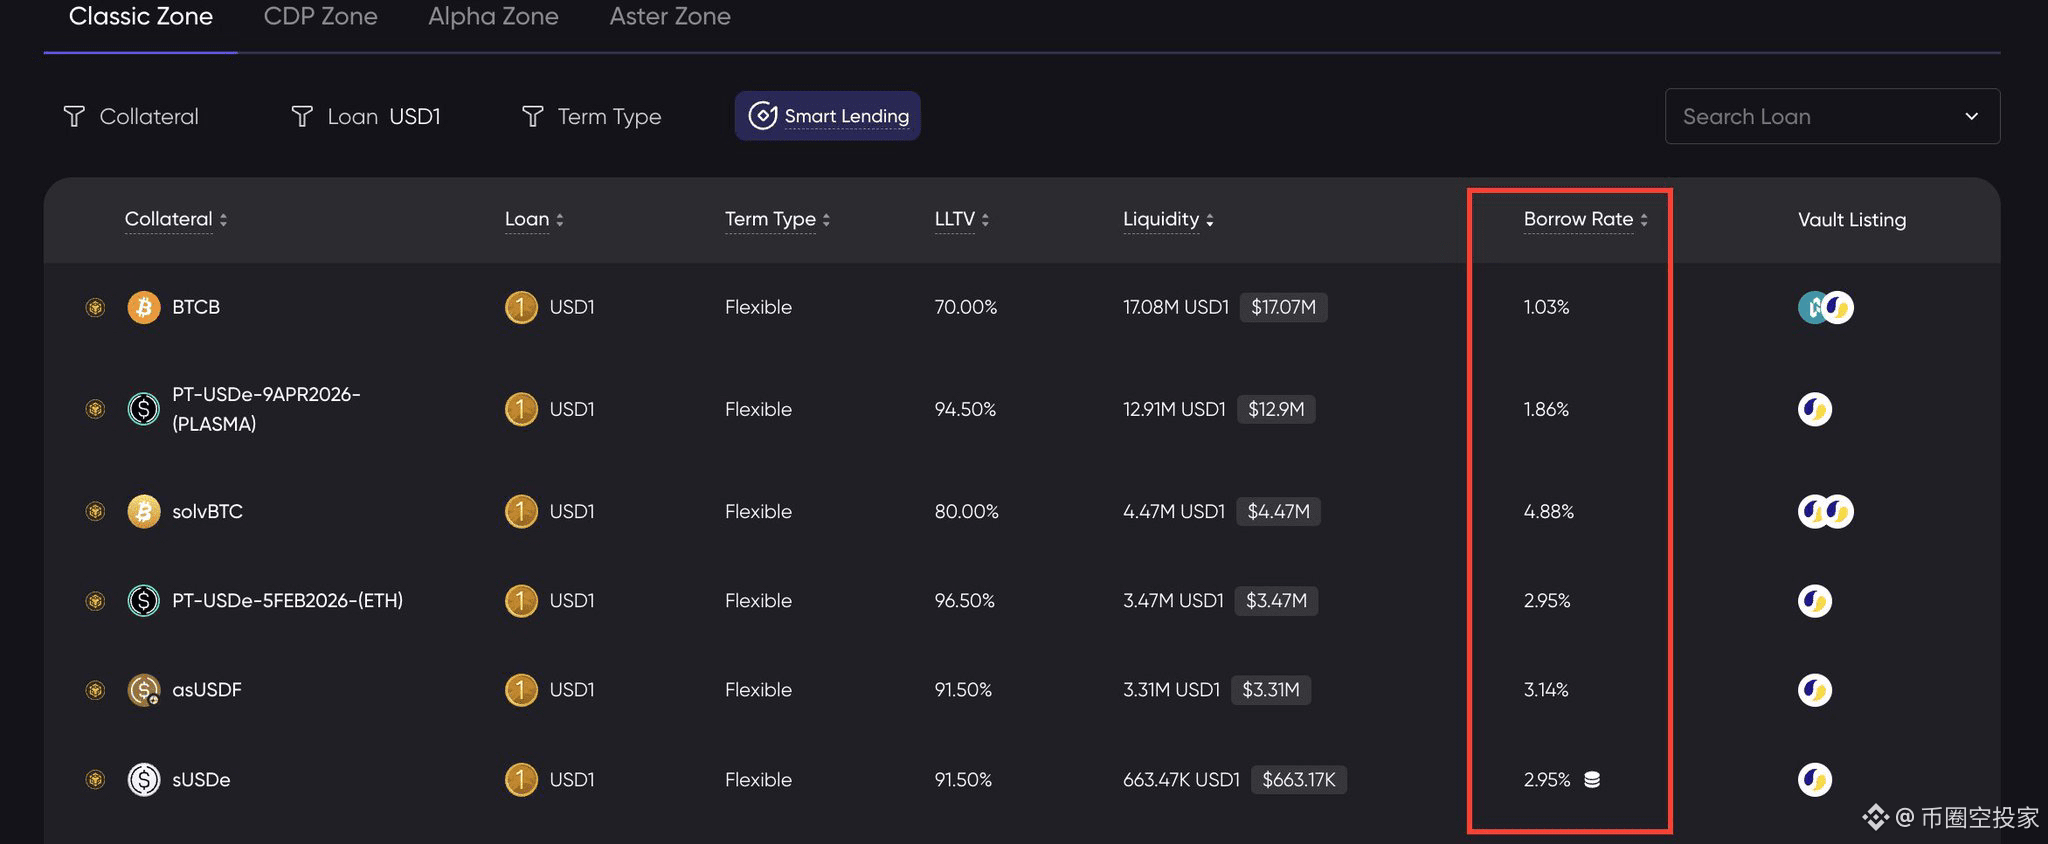Image resolution: width=2048 pixels, height=844 pixels.
Task: Click the BTCB Bitcoin coin icon
Action: point(144,307)
